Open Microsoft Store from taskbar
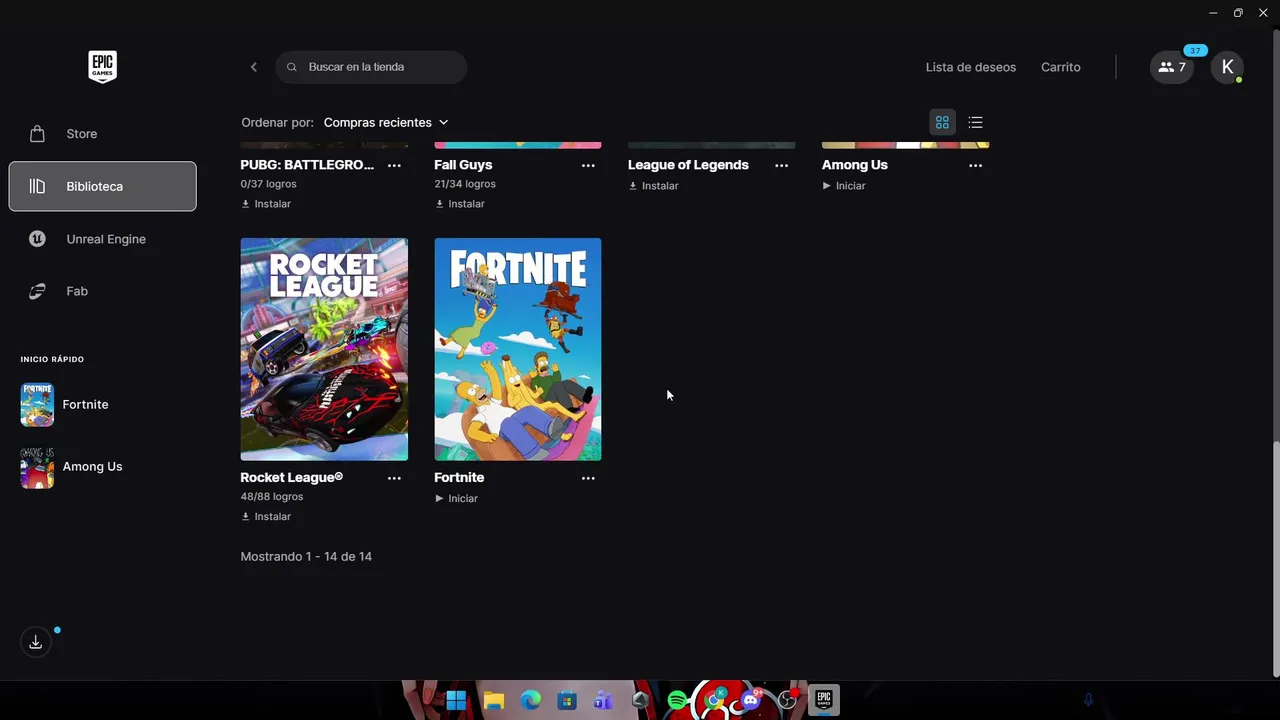 click(x=567, y=700)
